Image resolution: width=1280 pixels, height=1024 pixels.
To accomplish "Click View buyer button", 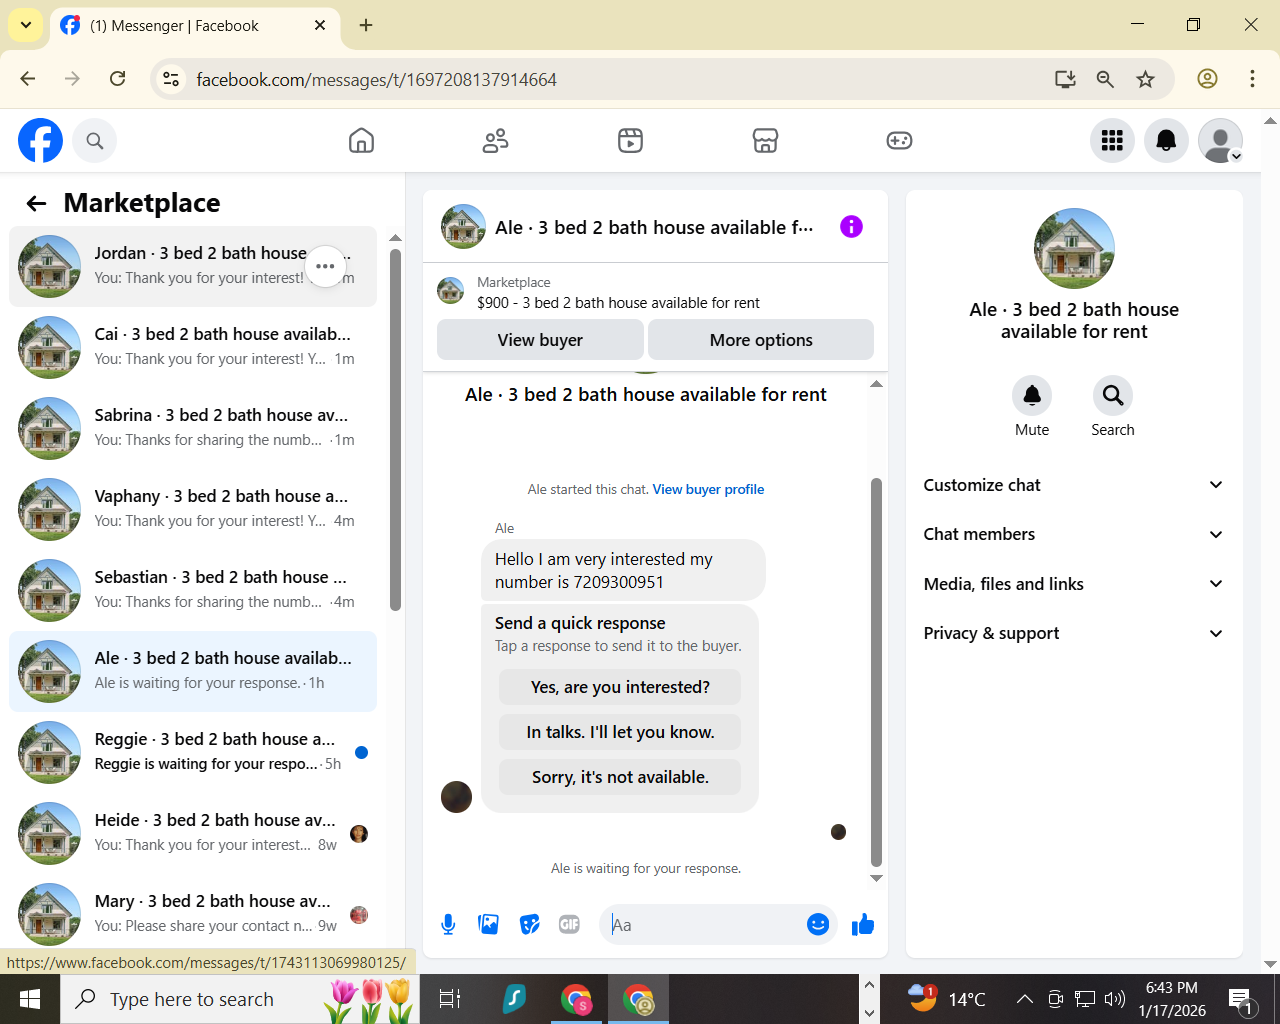I will [540, 340].
